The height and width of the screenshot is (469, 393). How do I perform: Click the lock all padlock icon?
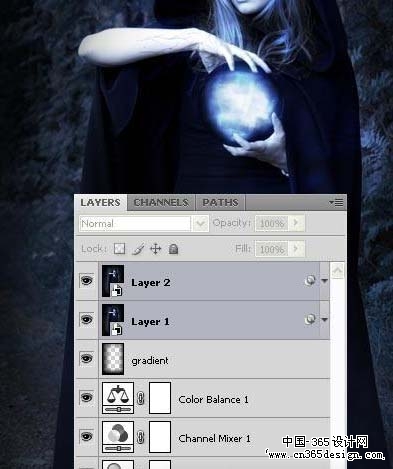coord(173,249)
